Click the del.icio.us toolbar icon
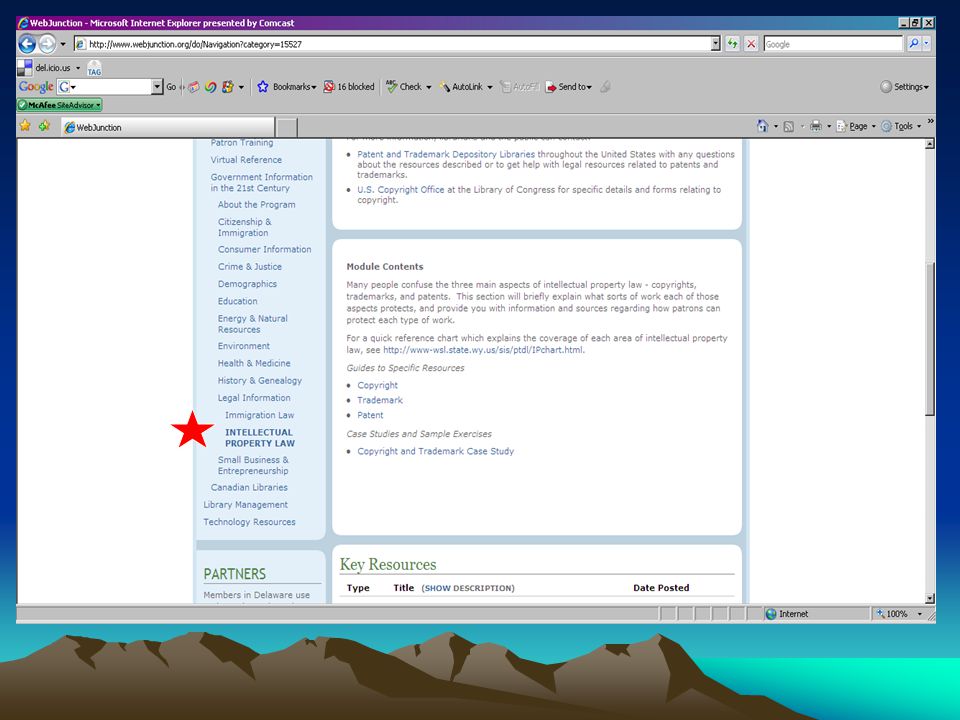 [x=24, y=68]
